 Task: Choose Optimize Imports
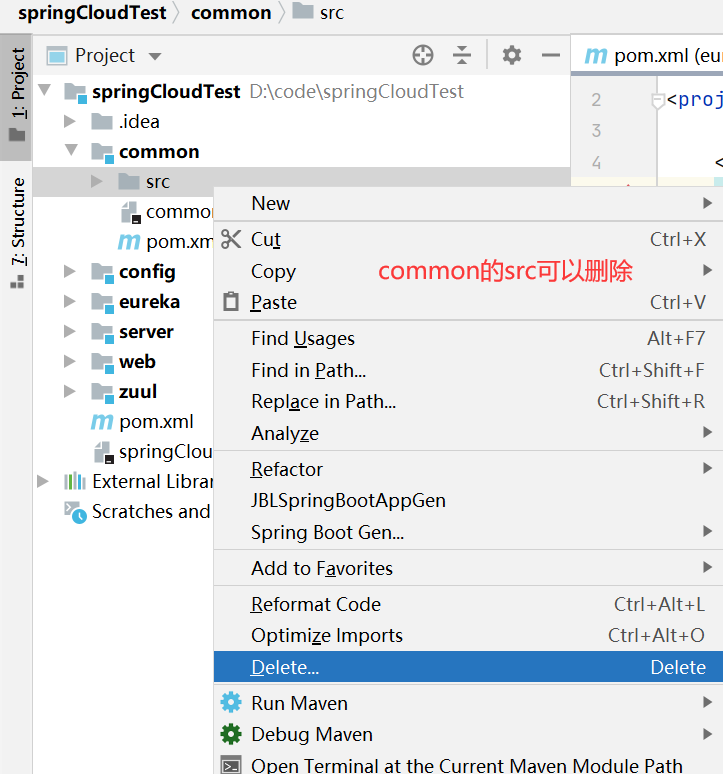pos(468,635)
